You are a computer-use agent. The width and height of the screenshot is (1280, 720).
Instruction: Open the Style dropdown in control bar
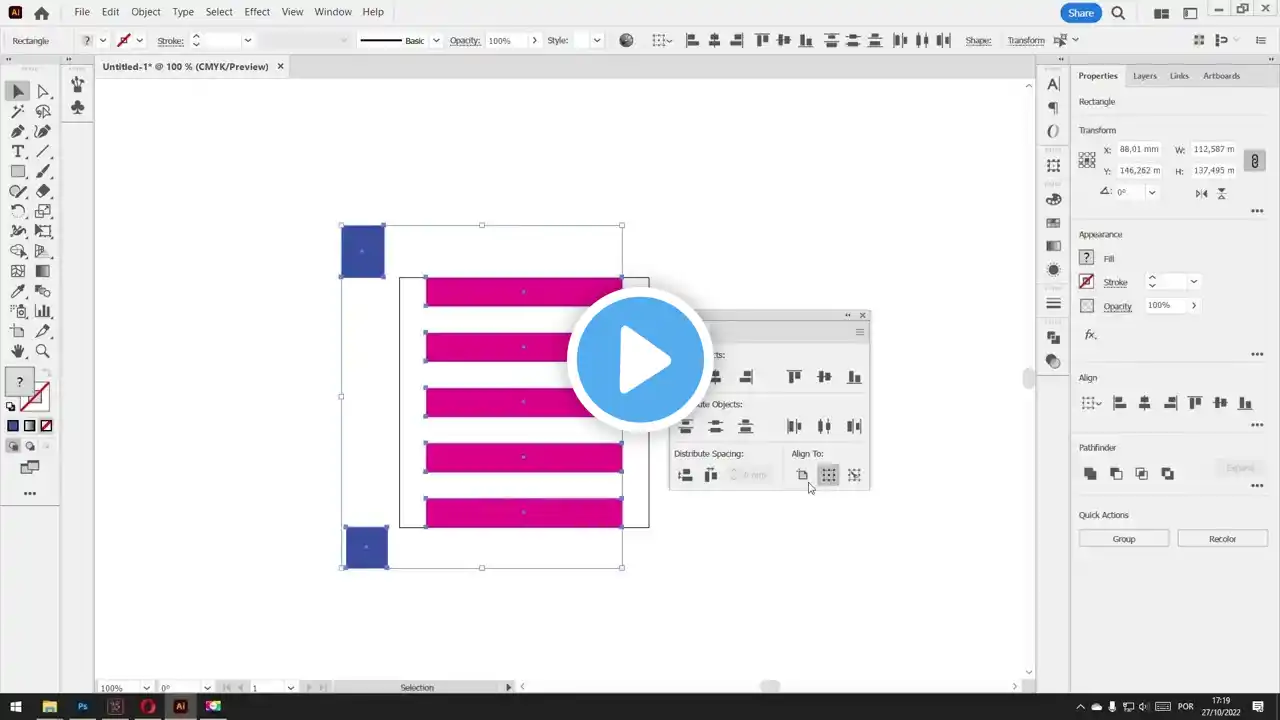click(x=597, y=41)
